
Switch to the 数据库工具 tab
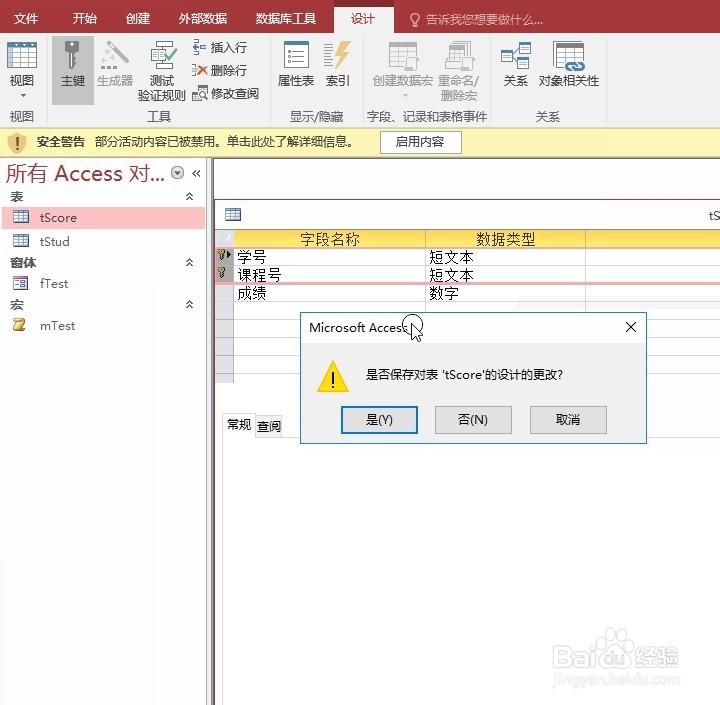pyautogui.click(x=285, y=19)
